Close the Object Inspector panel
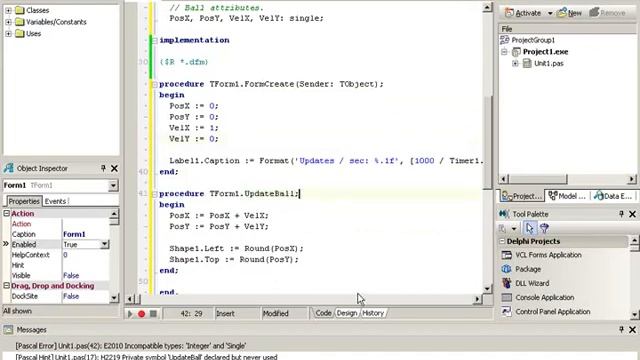Image resolution: width=640 pixels, height=360 pixels. 115,168
